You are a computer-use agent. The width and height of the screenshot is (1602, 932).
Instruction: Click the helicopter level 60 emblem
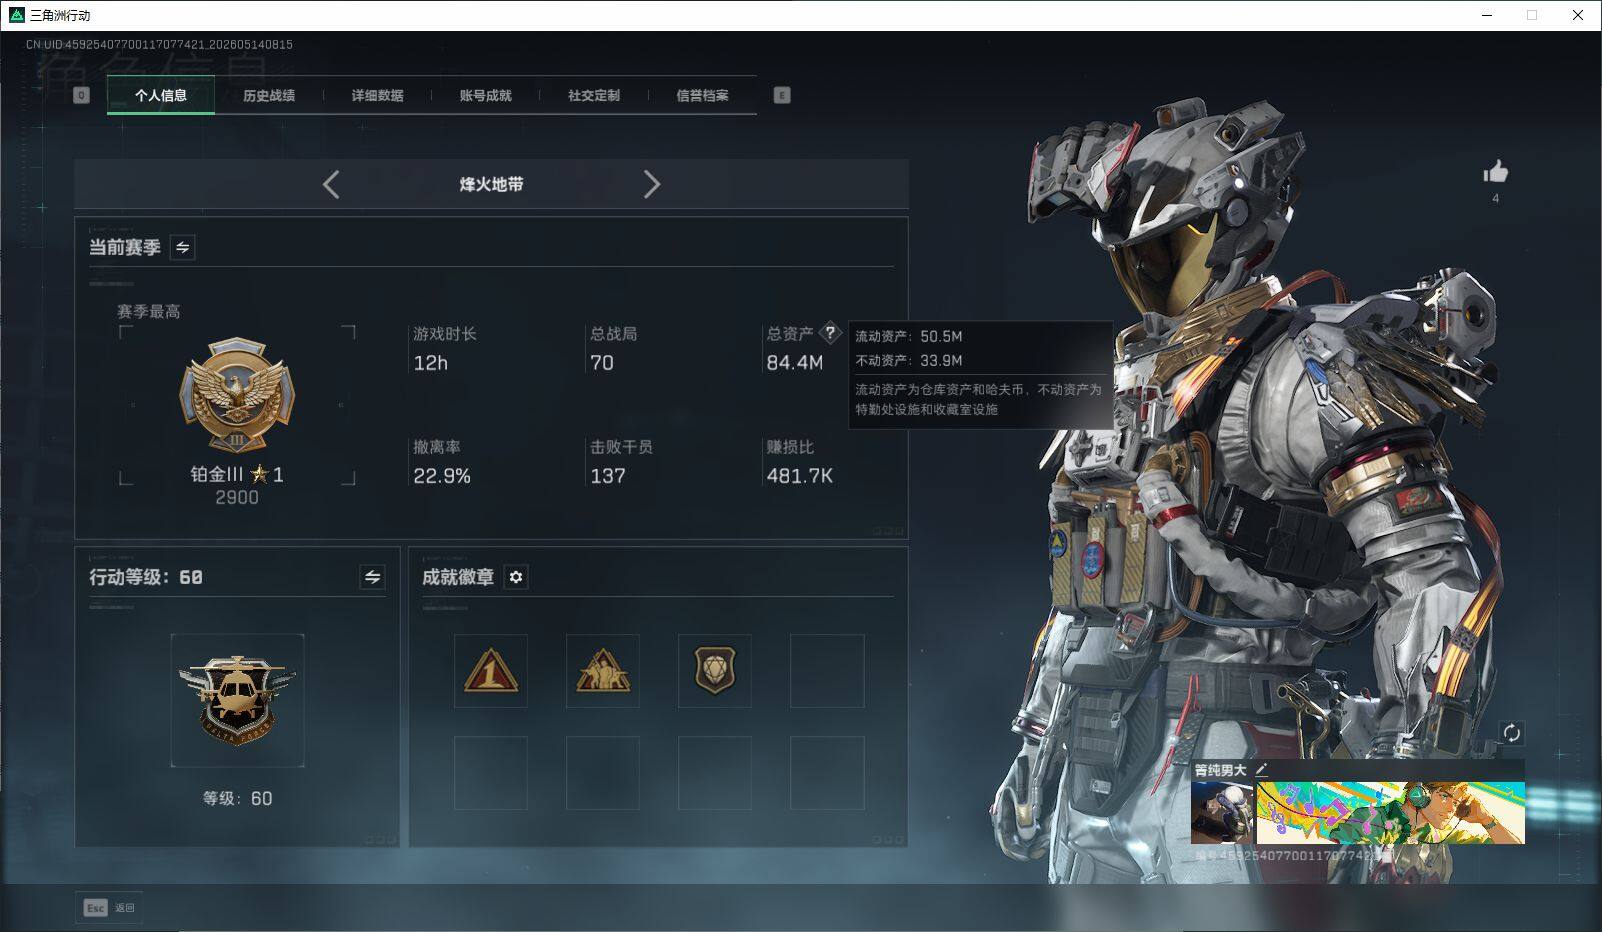(237, 700)
